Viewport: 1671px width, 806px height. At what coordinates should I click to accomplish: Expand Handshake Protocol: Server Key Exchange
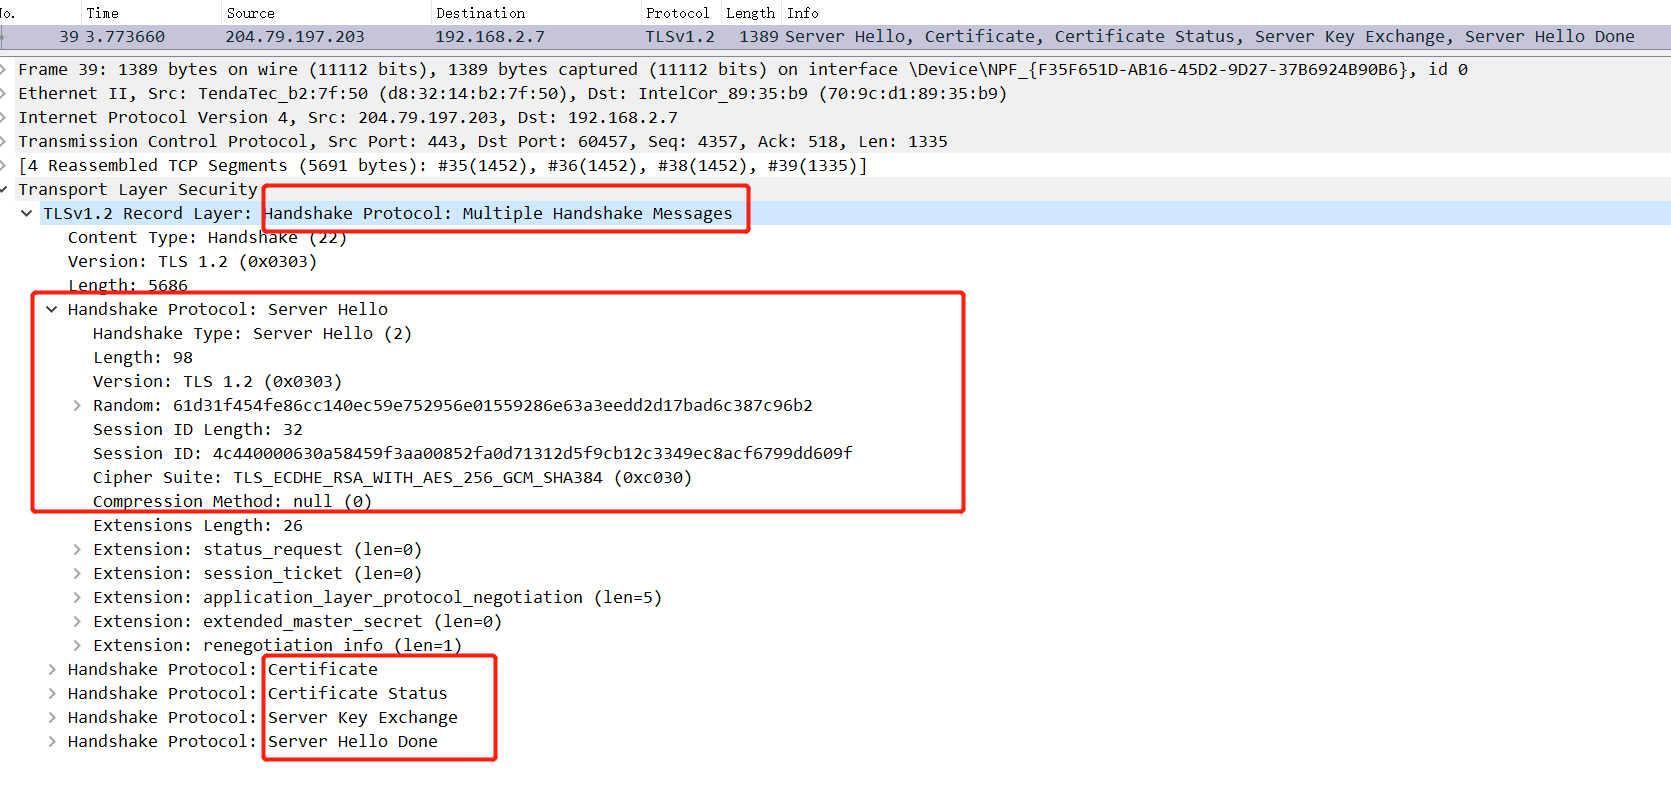click(x=52, y=718)
